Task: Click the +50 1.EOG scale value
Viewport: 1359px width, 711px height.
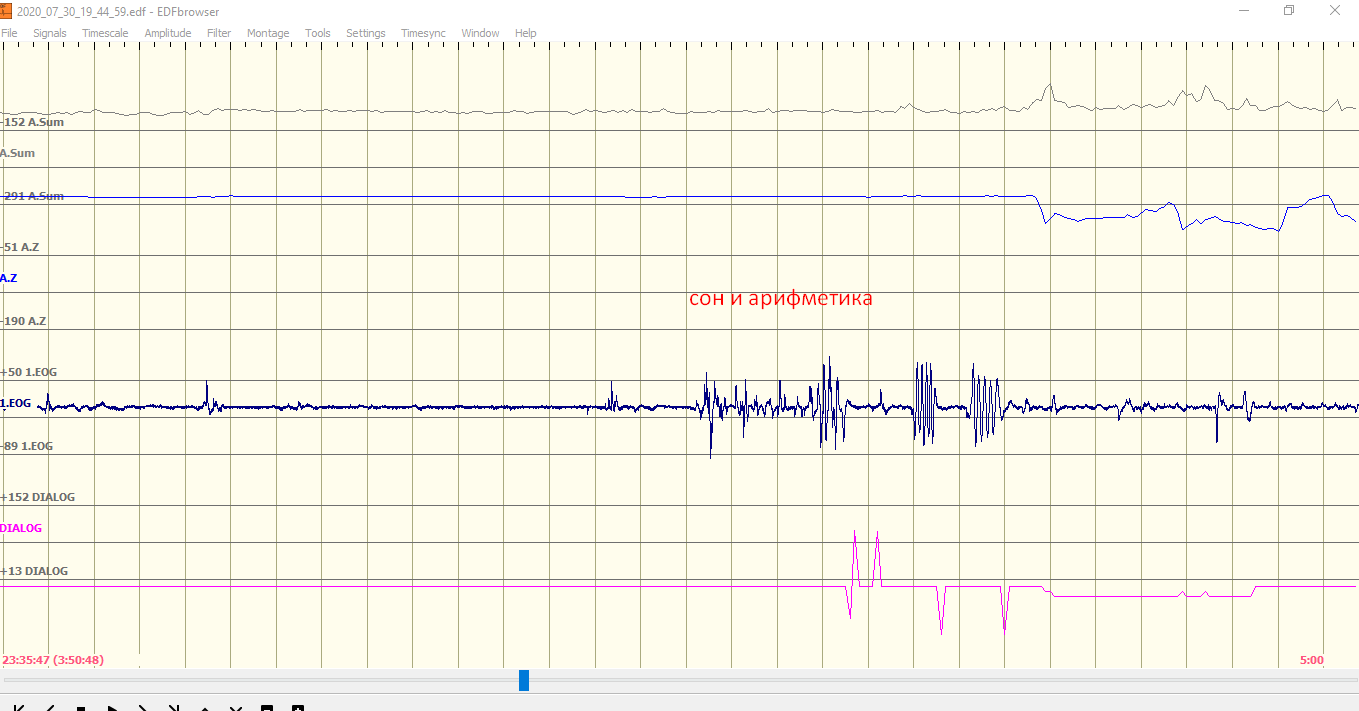Action: pos(29,372)
